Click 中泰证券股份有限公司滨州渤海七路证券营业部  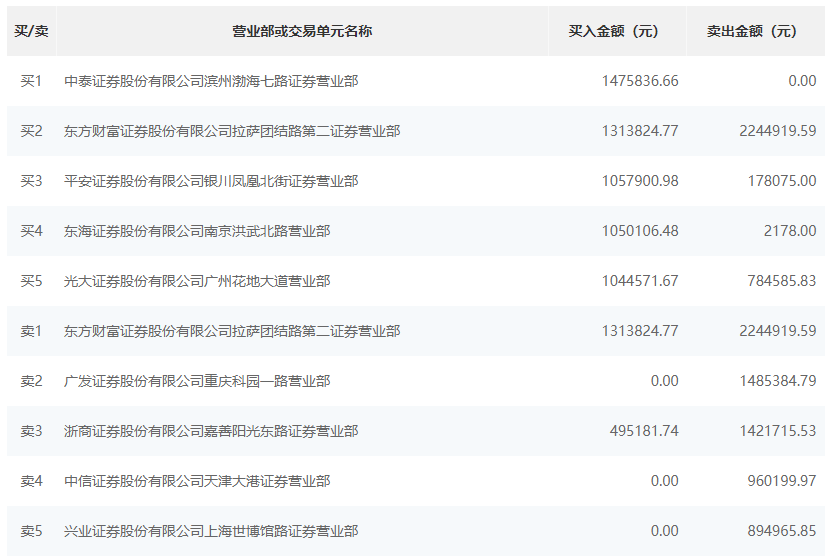tap(211, 81)
